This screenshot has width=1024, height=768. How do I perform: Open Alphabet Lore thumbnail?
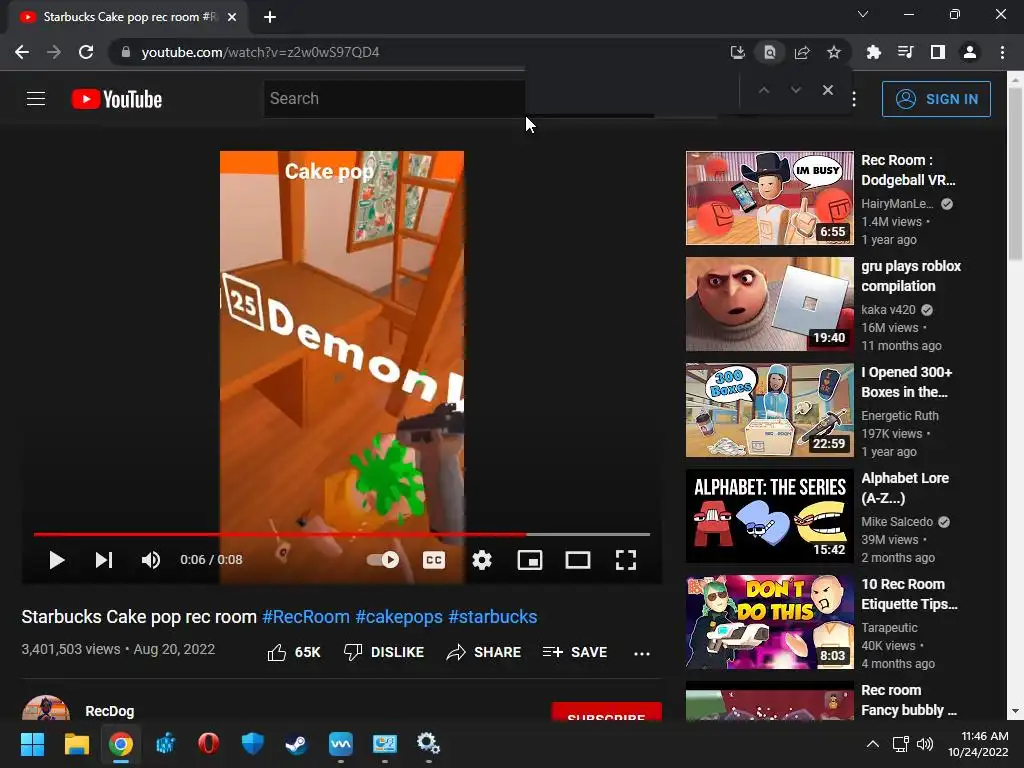point(770,516)
